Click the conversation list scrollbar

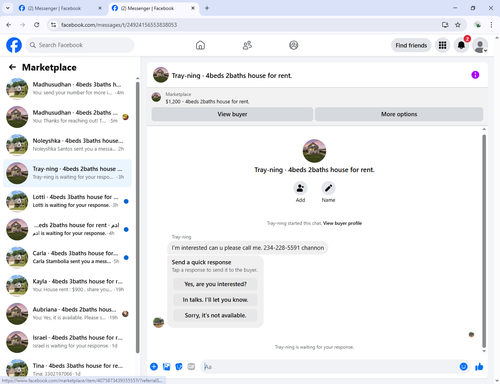[138, 217]
